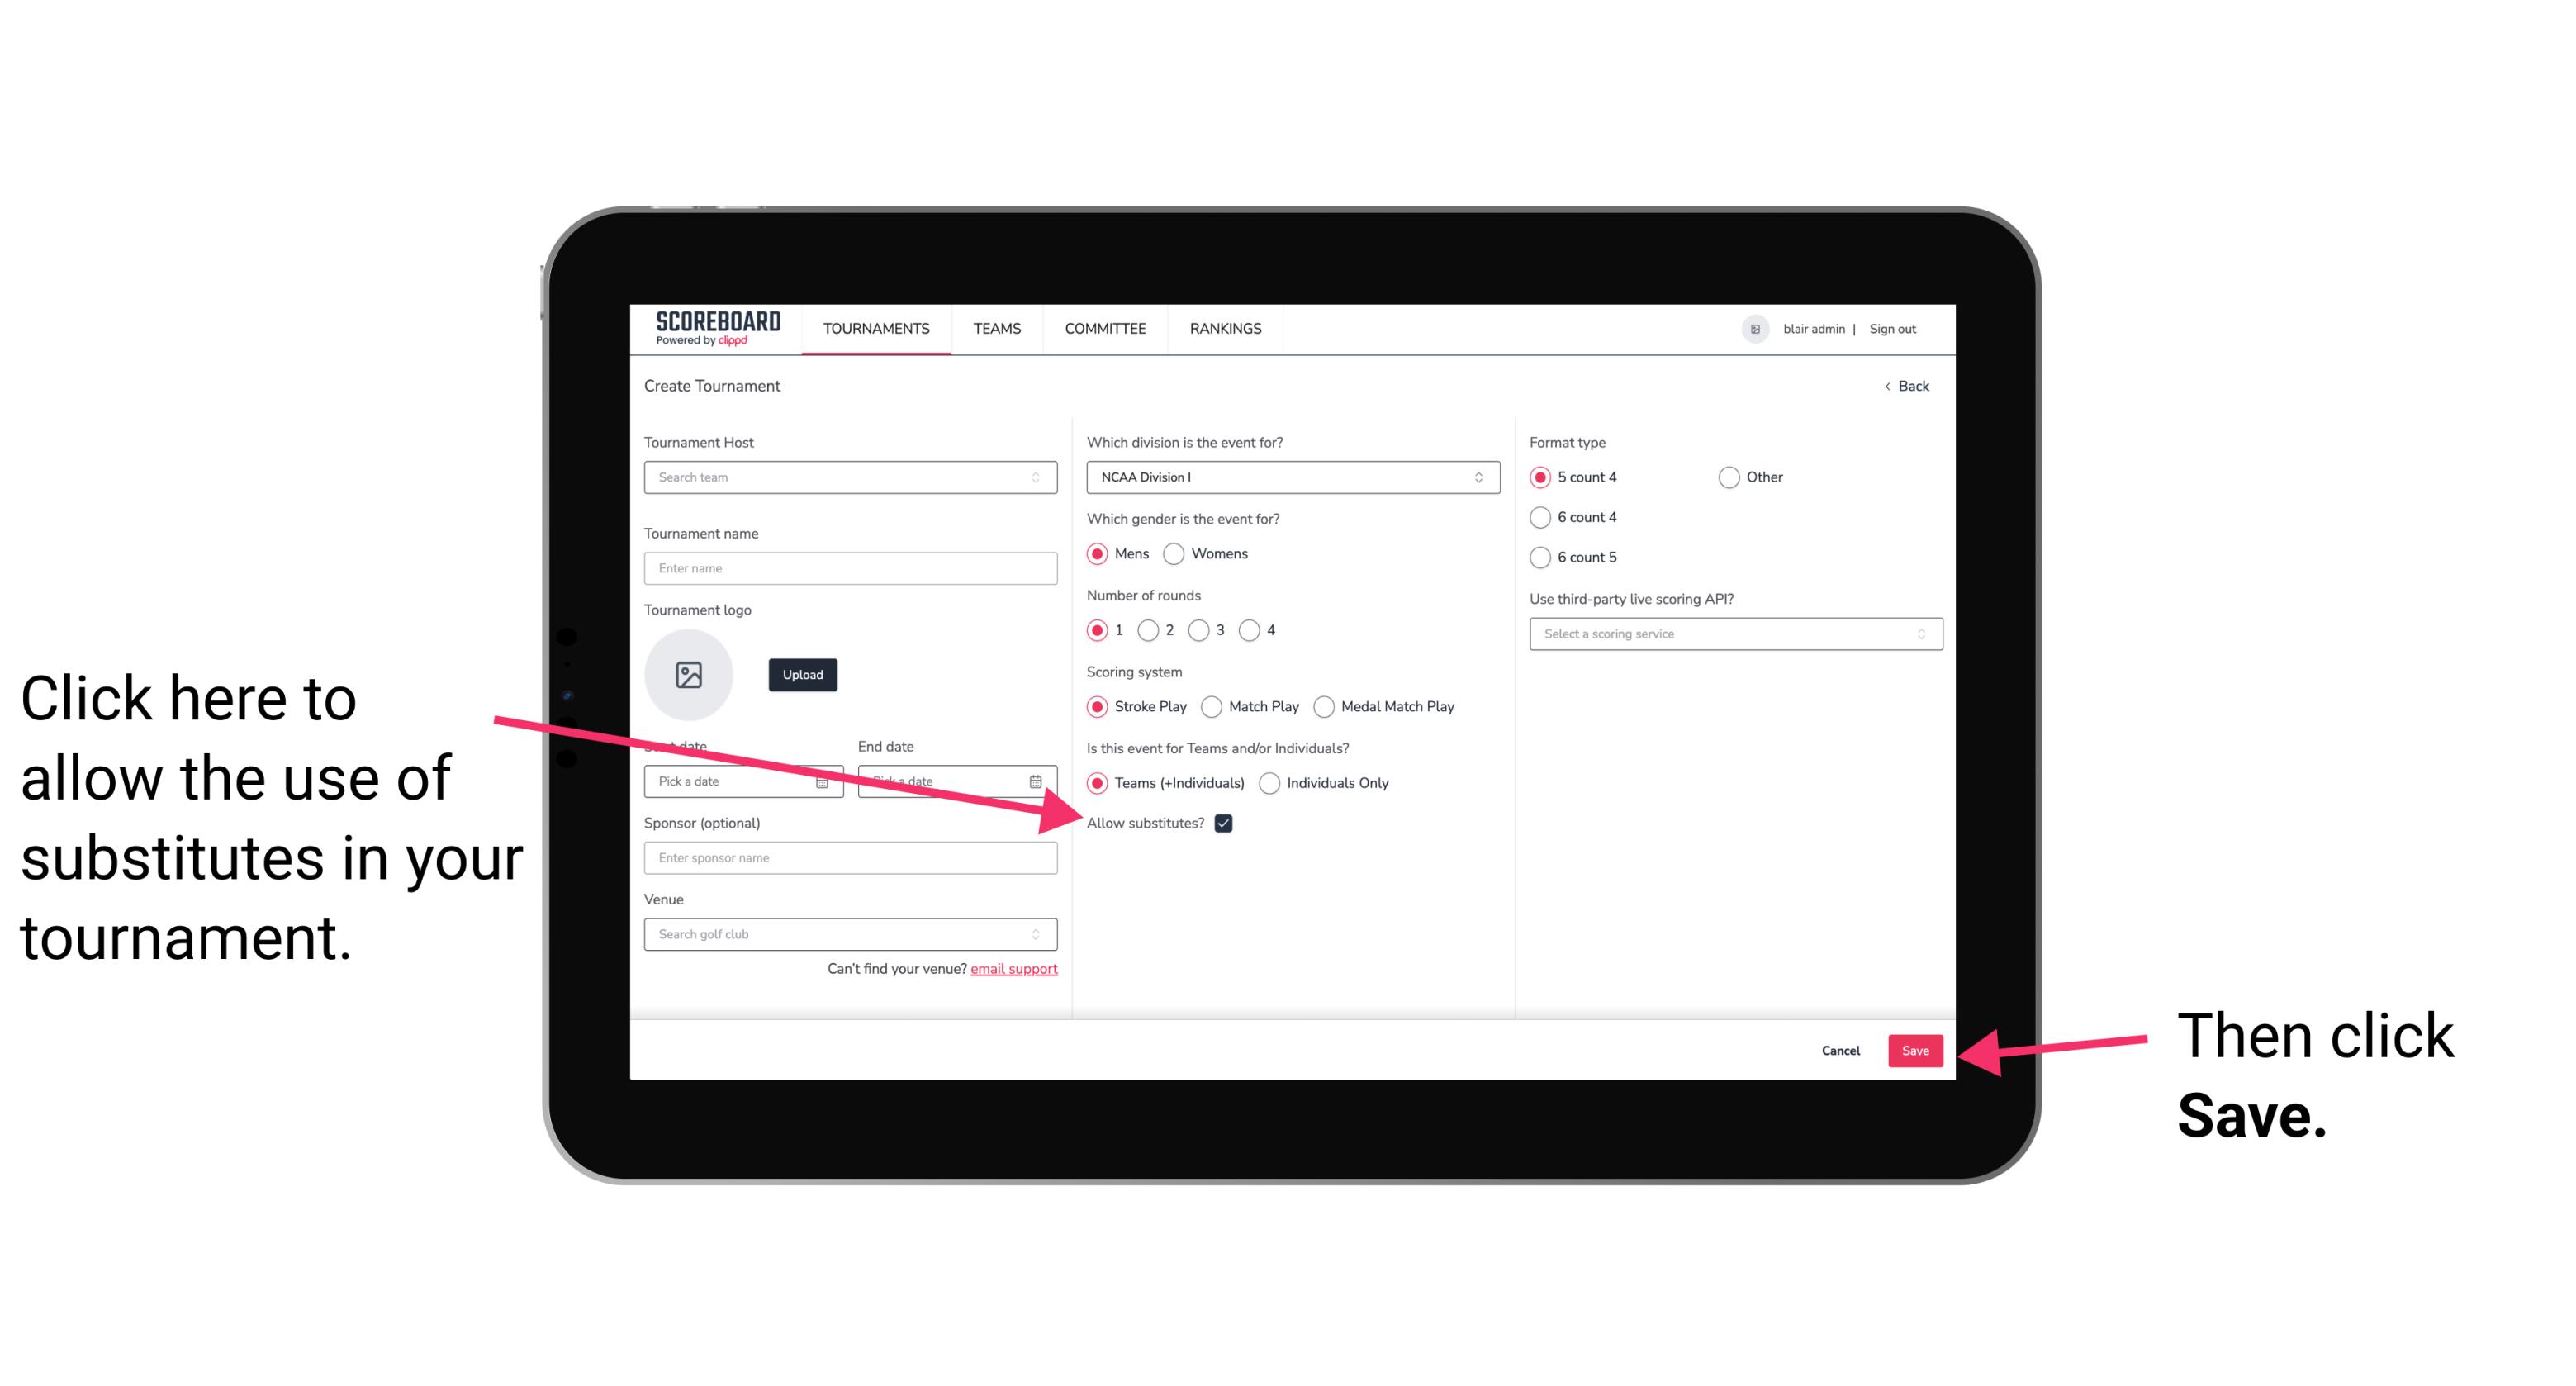The height and width of the screenshot is (1386, 2576).
Task: Open the RANKINGS tab
Action: click(1225, 328)
